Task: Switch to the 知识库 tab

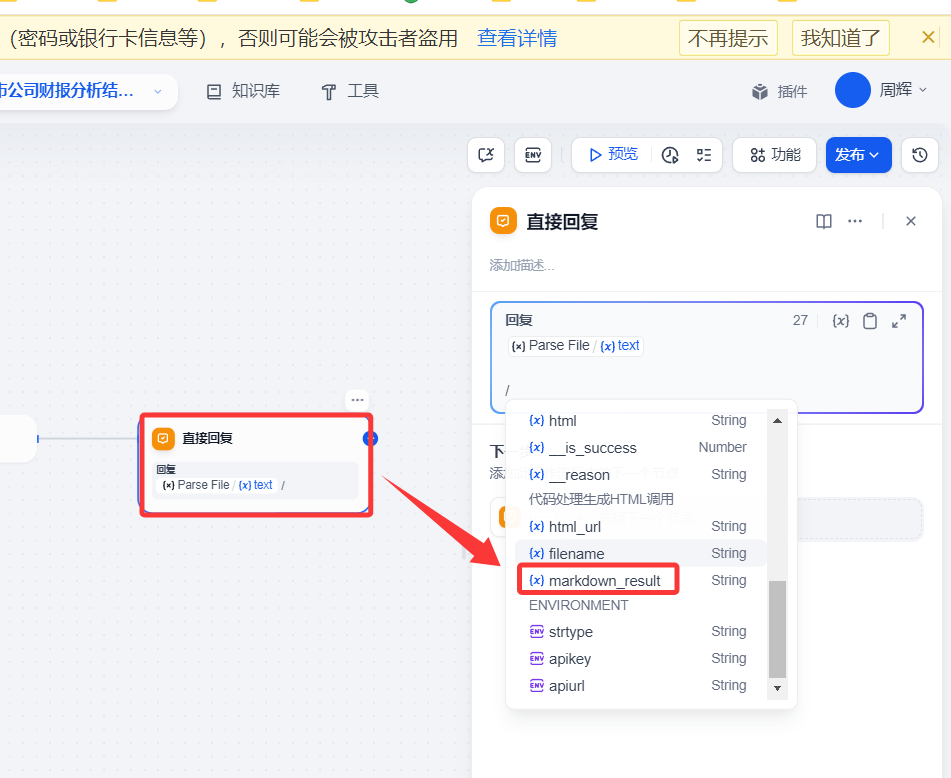Action: tap(243, 91)
